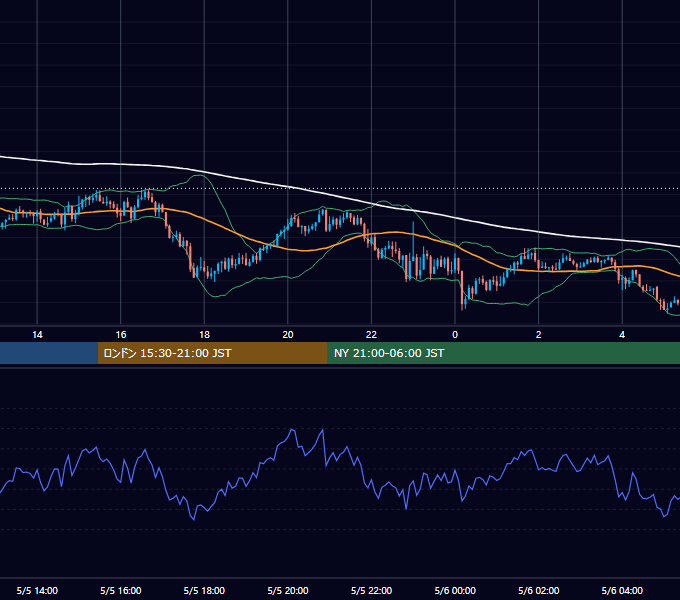This screenshot has width=680, height=600.
Task: Click the 5/5 20:00 date label
Action: [288, 590]
